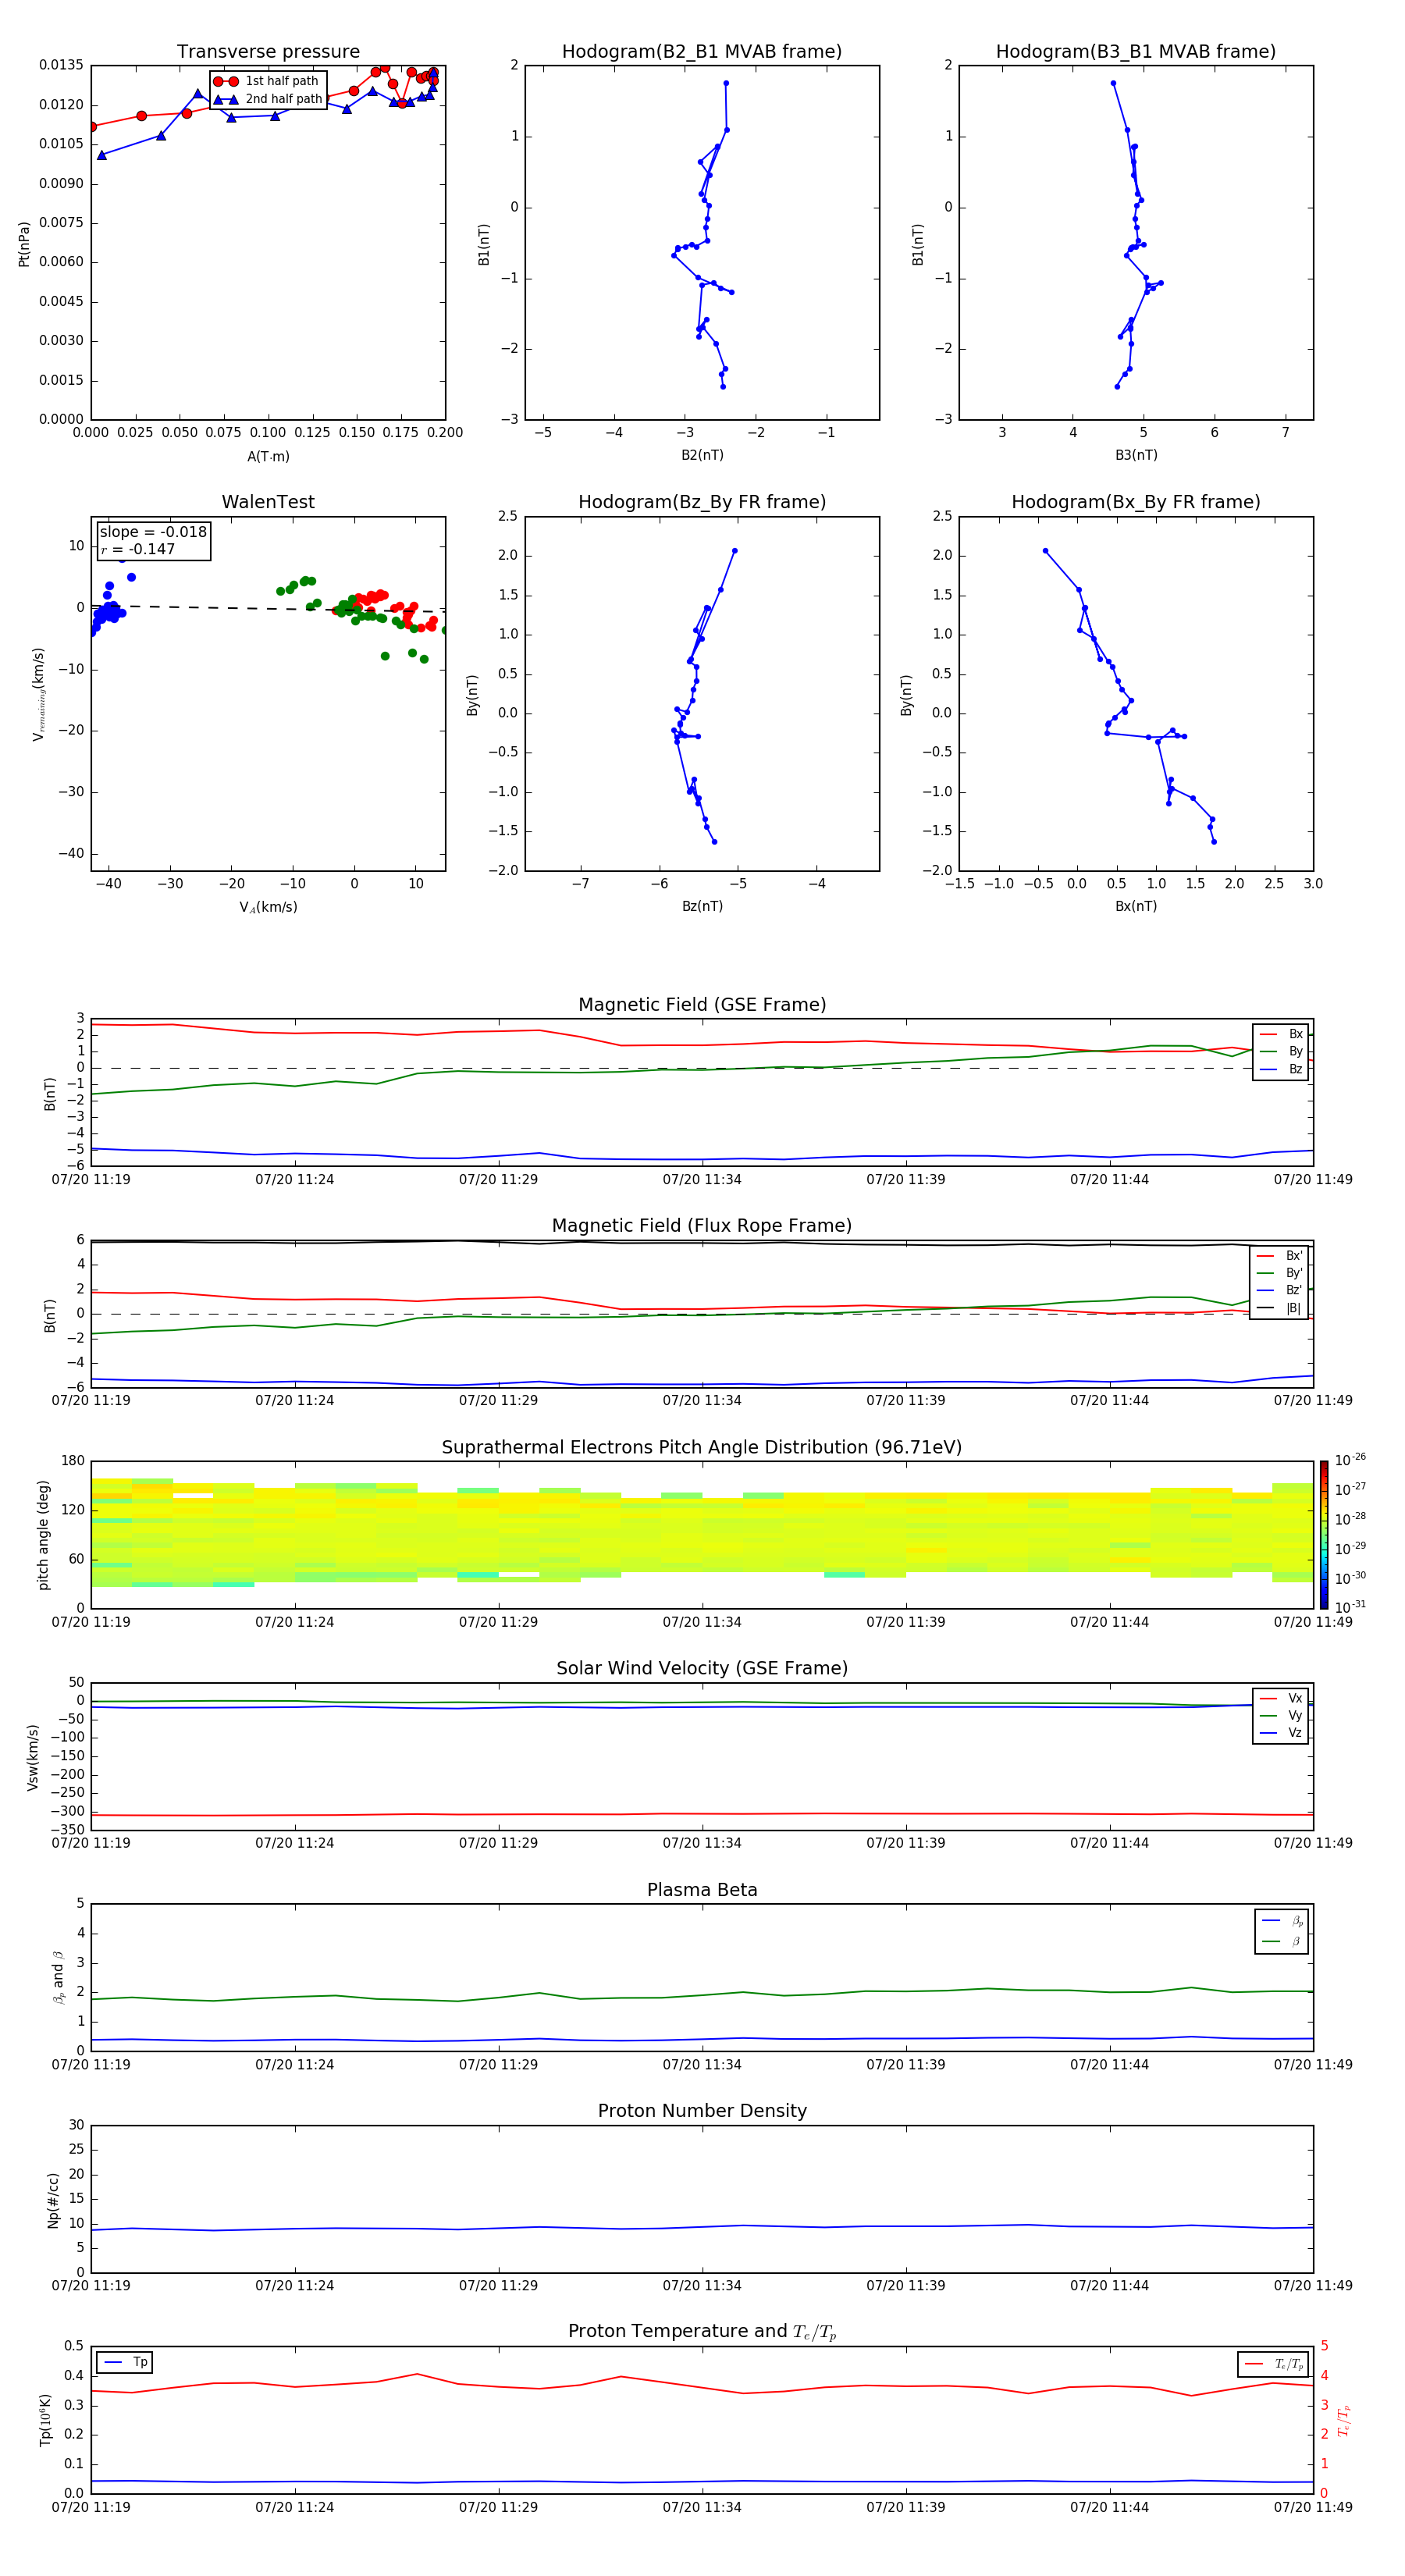This screenshot has height=2576, width=1405.
Task: Select the 'Hodogram(B3_B1 MVAB frame)' title
Action: pyautogui.click(x=1136, y=52)
